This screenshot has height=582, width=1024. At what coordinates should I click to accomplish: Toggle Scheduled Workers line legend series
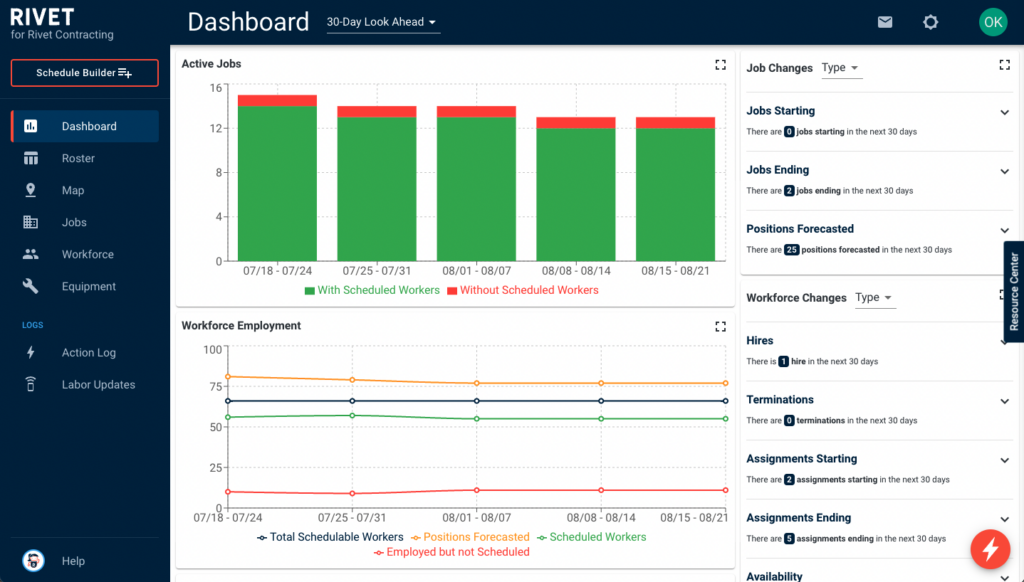click(592, 537)
